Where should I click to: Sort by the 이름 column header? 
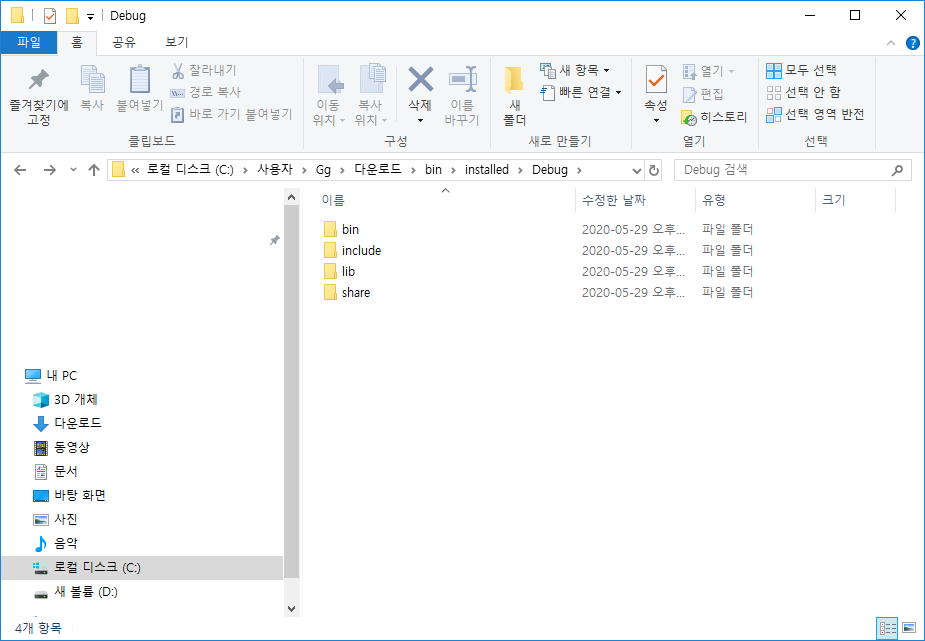[x=333, y=200]
